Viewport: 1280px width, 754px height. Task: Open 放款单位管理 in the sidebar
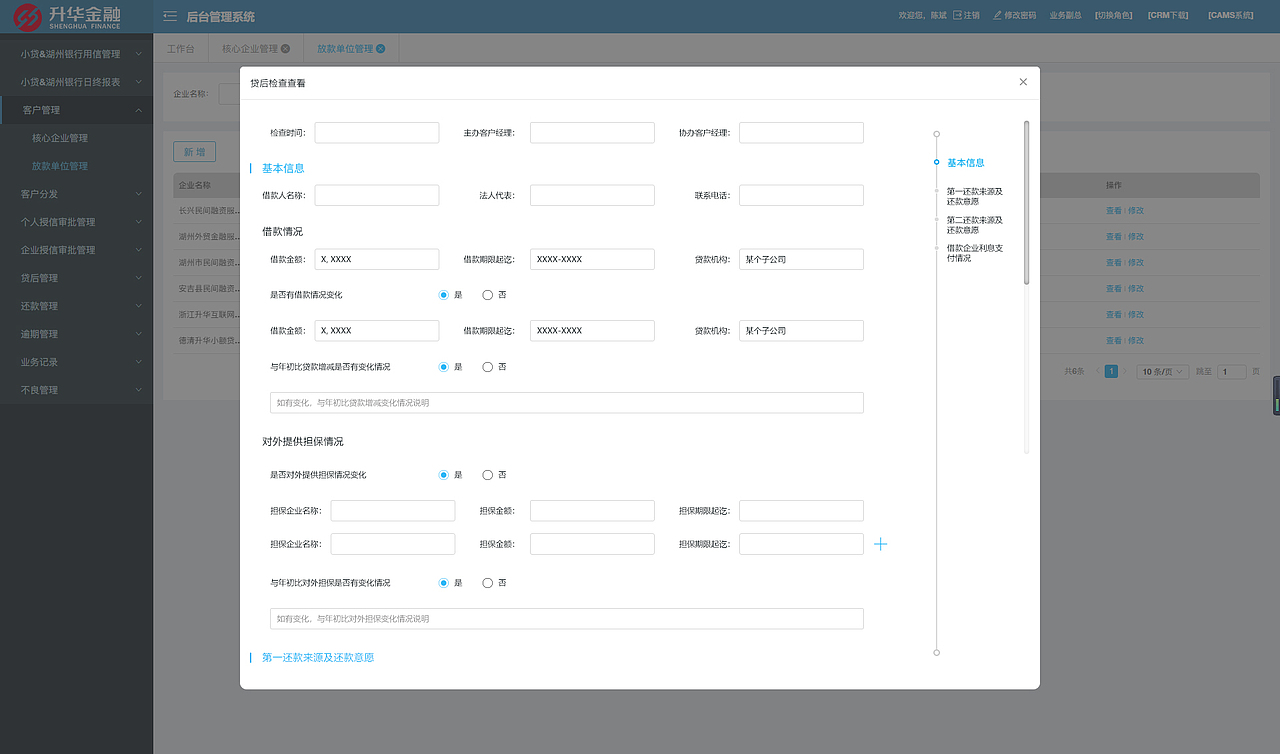60,166
